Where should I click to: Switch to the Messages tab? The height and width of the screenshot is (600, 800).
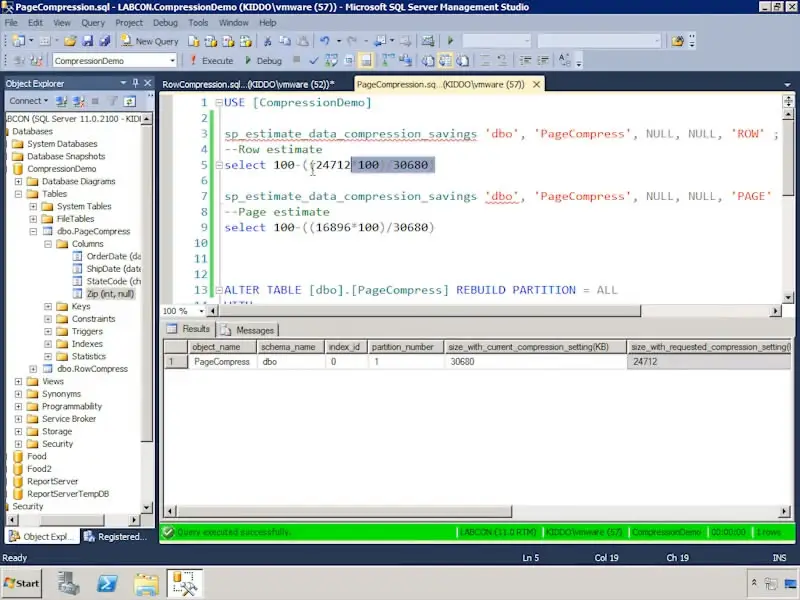click(x=248, y=330)
